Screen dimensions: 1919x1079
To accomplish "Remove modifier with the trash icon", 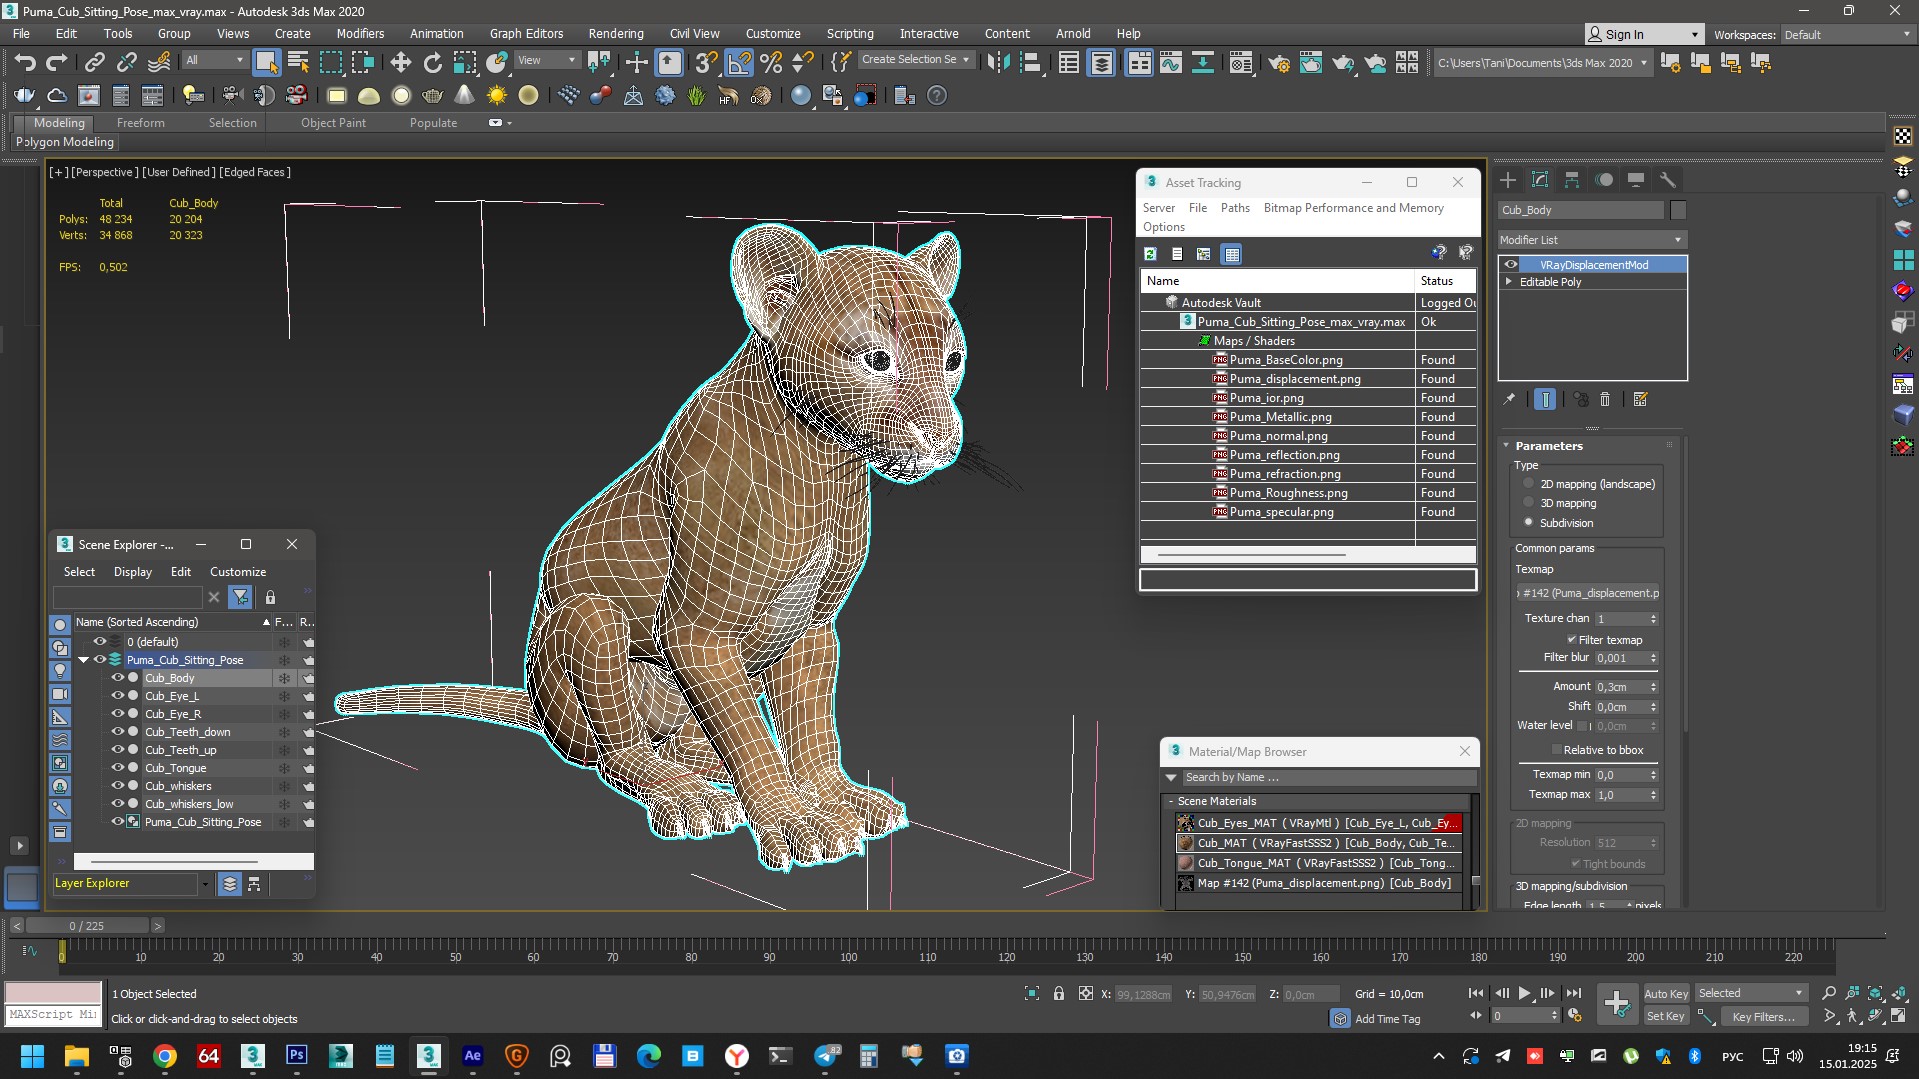I will coord(1605,399).
